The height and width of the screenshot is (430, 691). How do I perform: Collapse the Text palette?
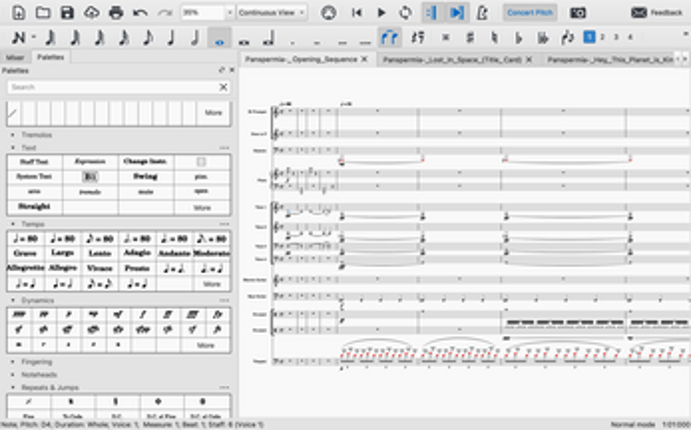12,148
